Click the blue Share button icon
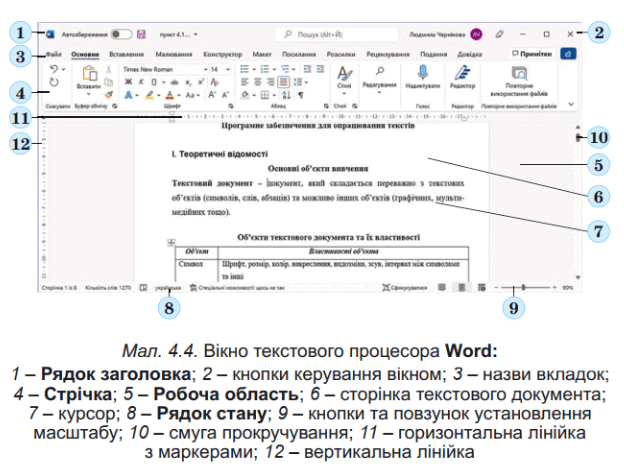This screenshot has width=624, height=466. [568, 54]
